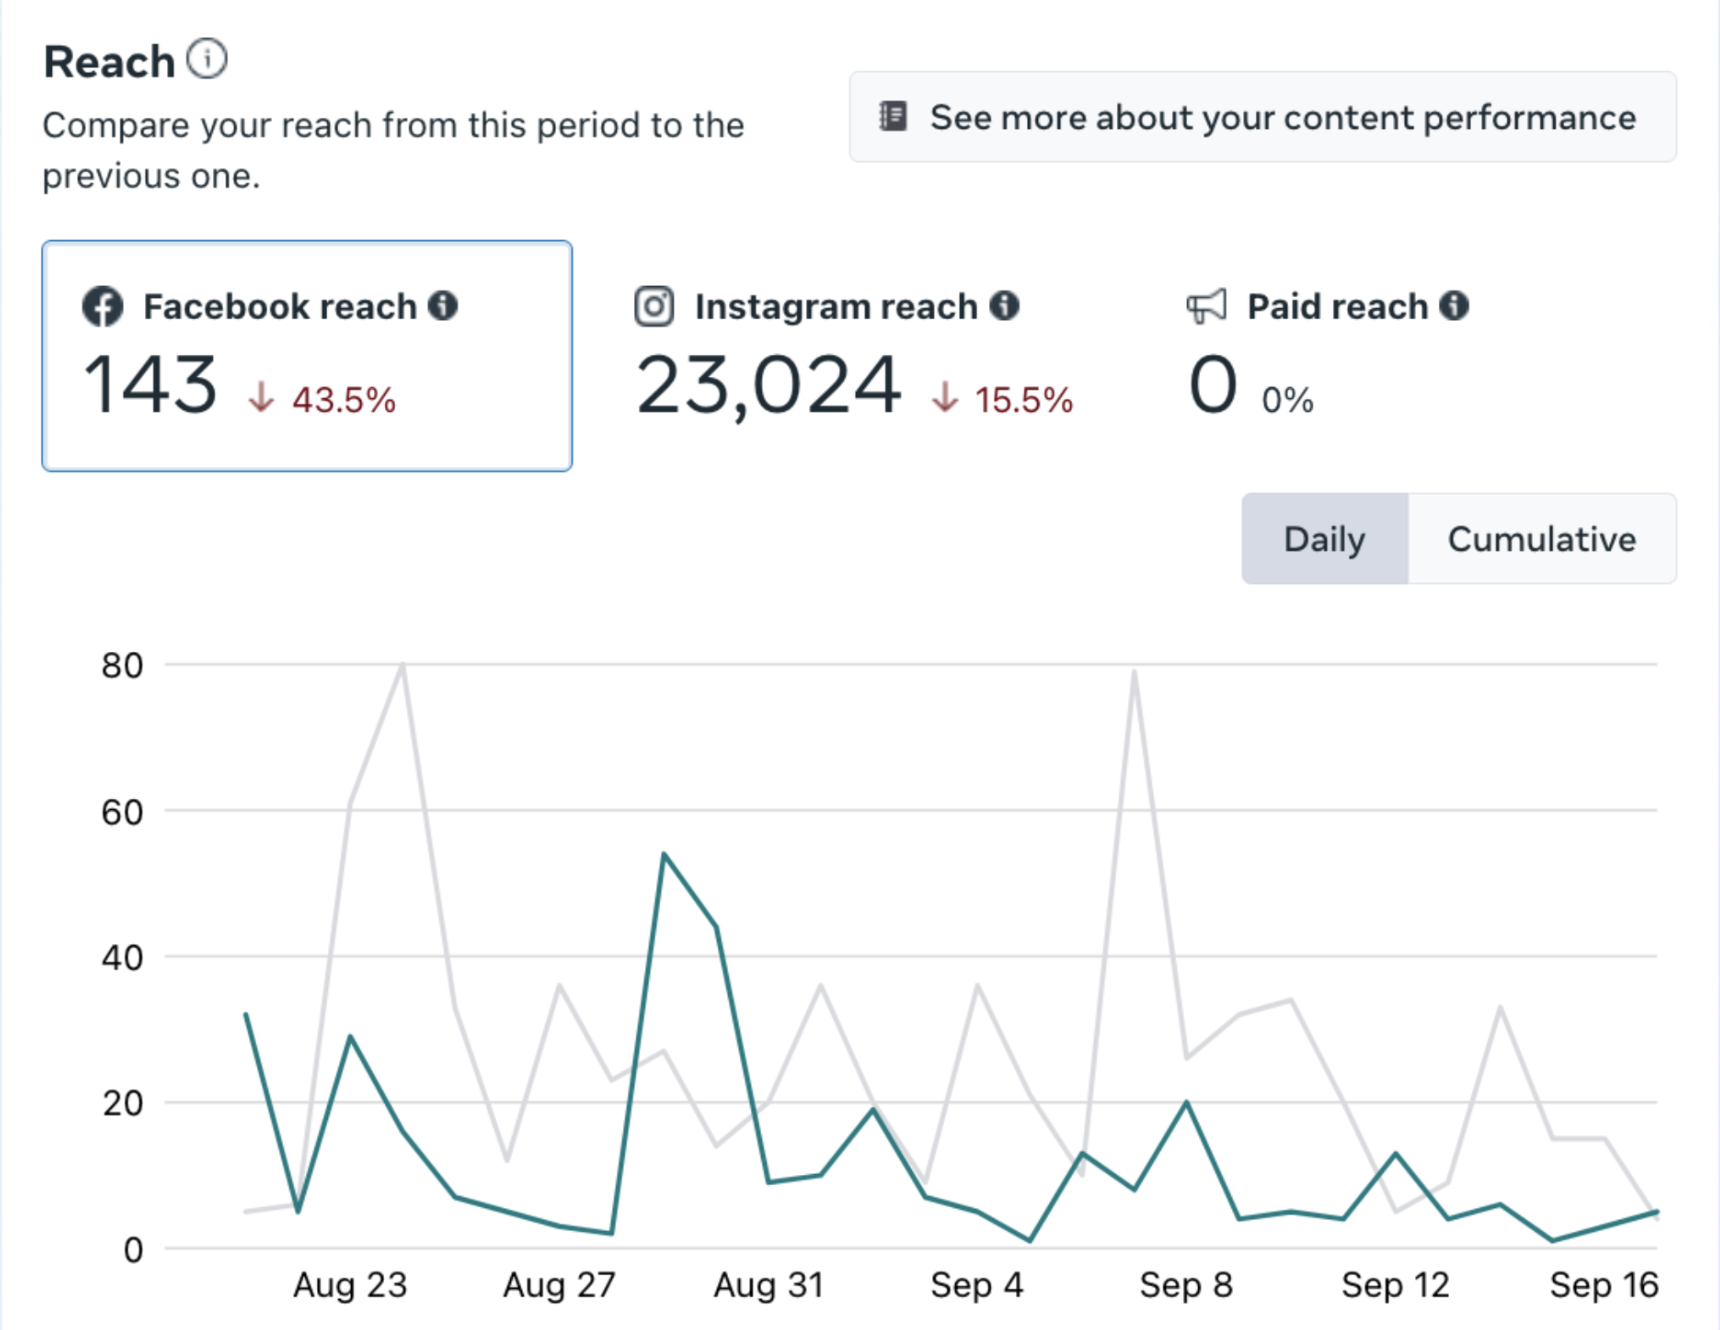Click the chart peak above Sep 8
The height and width of the screenshot is (1330, 1720).
click(1135, 673)
